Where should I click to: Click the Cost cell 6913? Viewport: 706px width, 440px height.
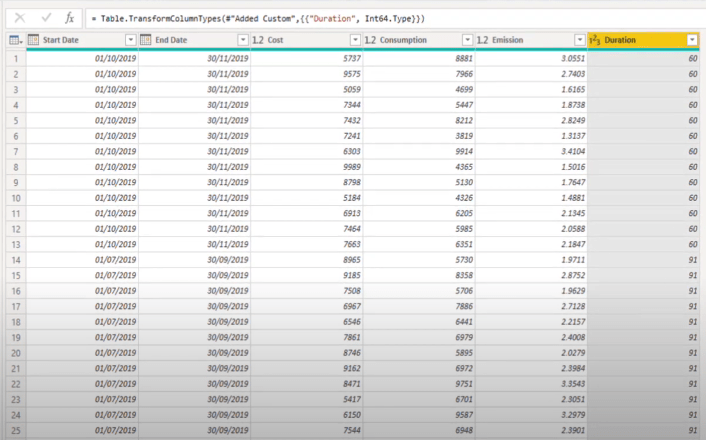(x=307, y=213)
